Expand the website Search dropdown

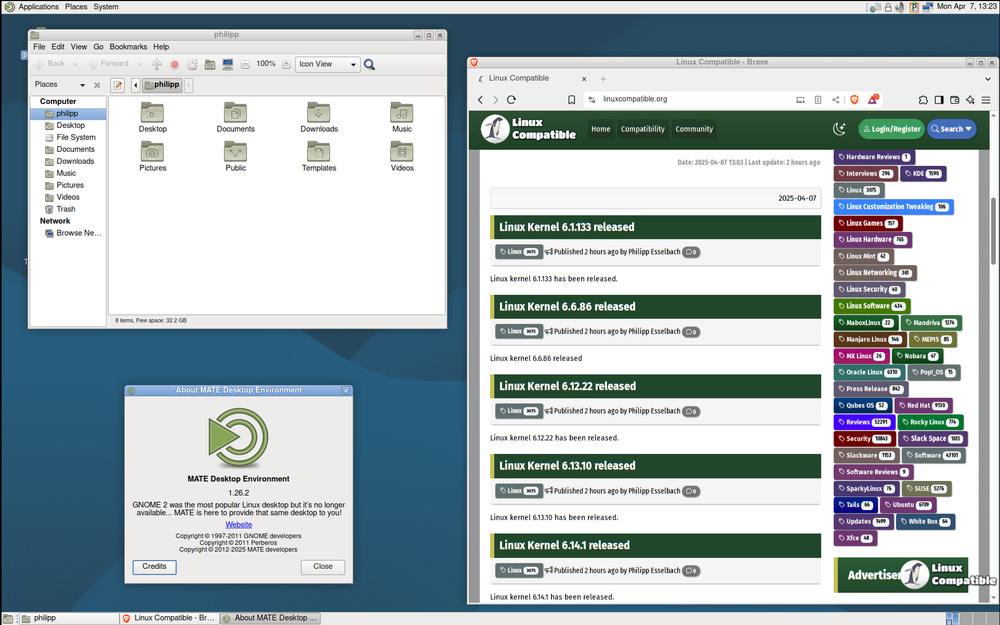click(x=951, y=128)
